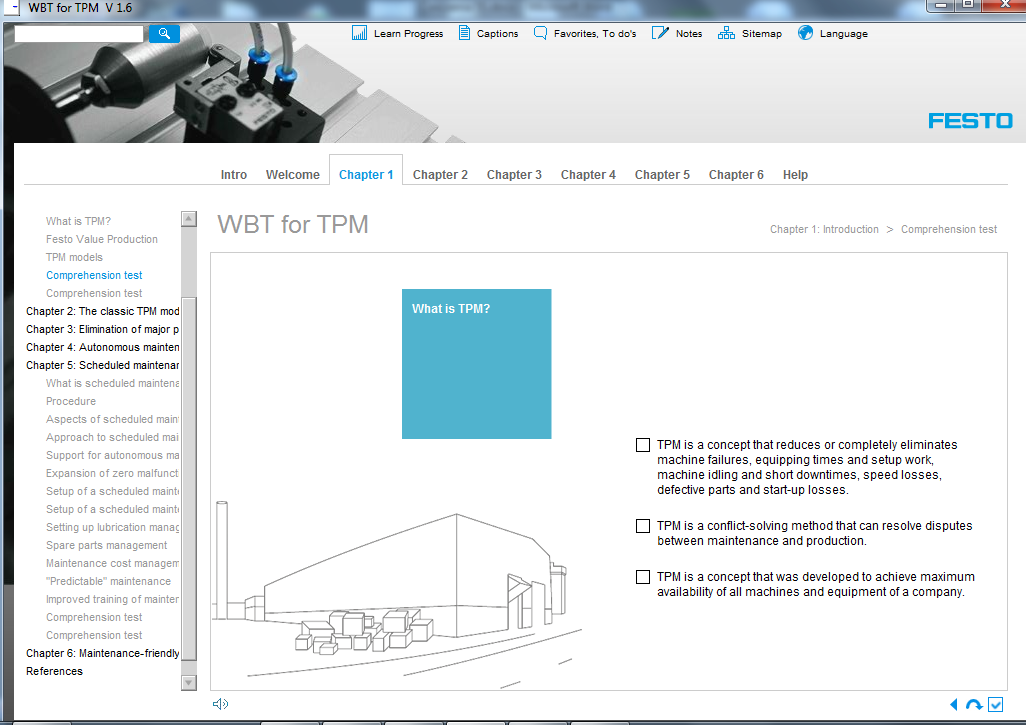Click the Sitemap hierarchy icon
This screenshot has width=1026, height=725.
point(726,33)
